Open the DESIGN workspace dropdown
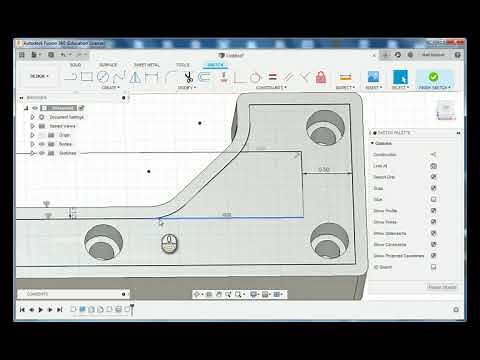 [x=39, y=76]
